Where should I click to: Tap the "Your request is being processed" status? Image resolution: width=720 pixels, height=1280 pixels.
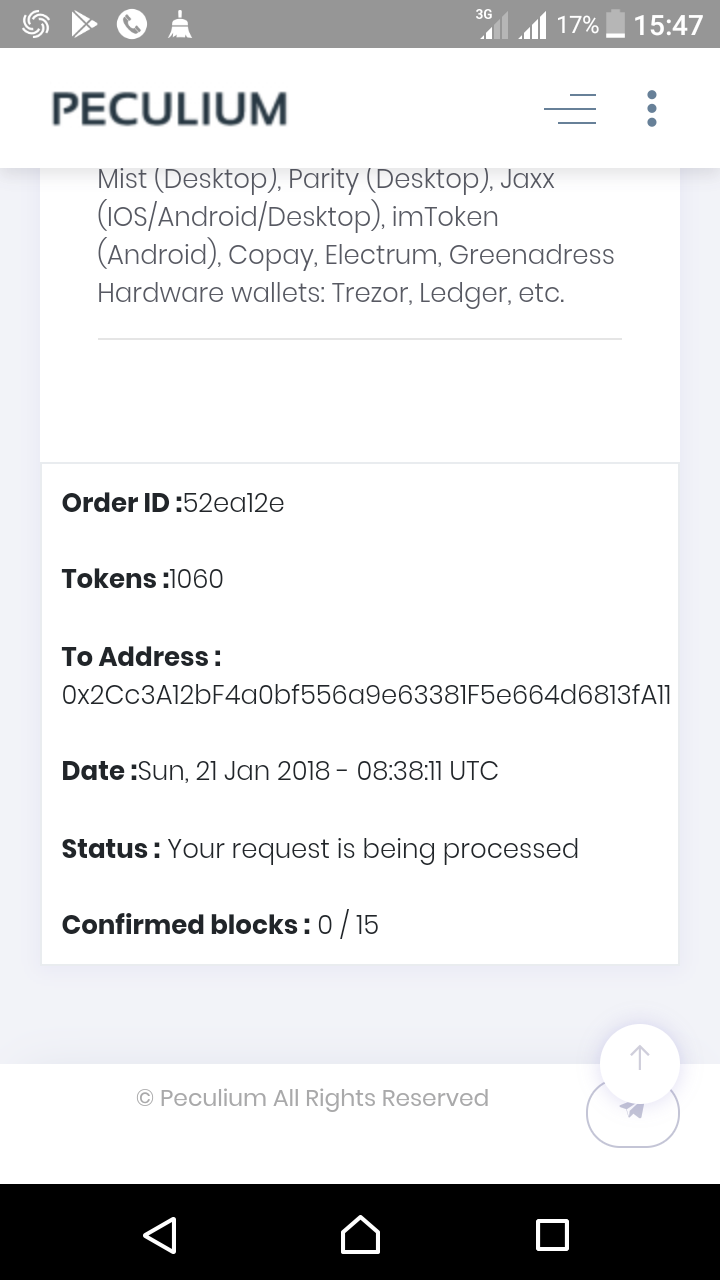(372, 849)
